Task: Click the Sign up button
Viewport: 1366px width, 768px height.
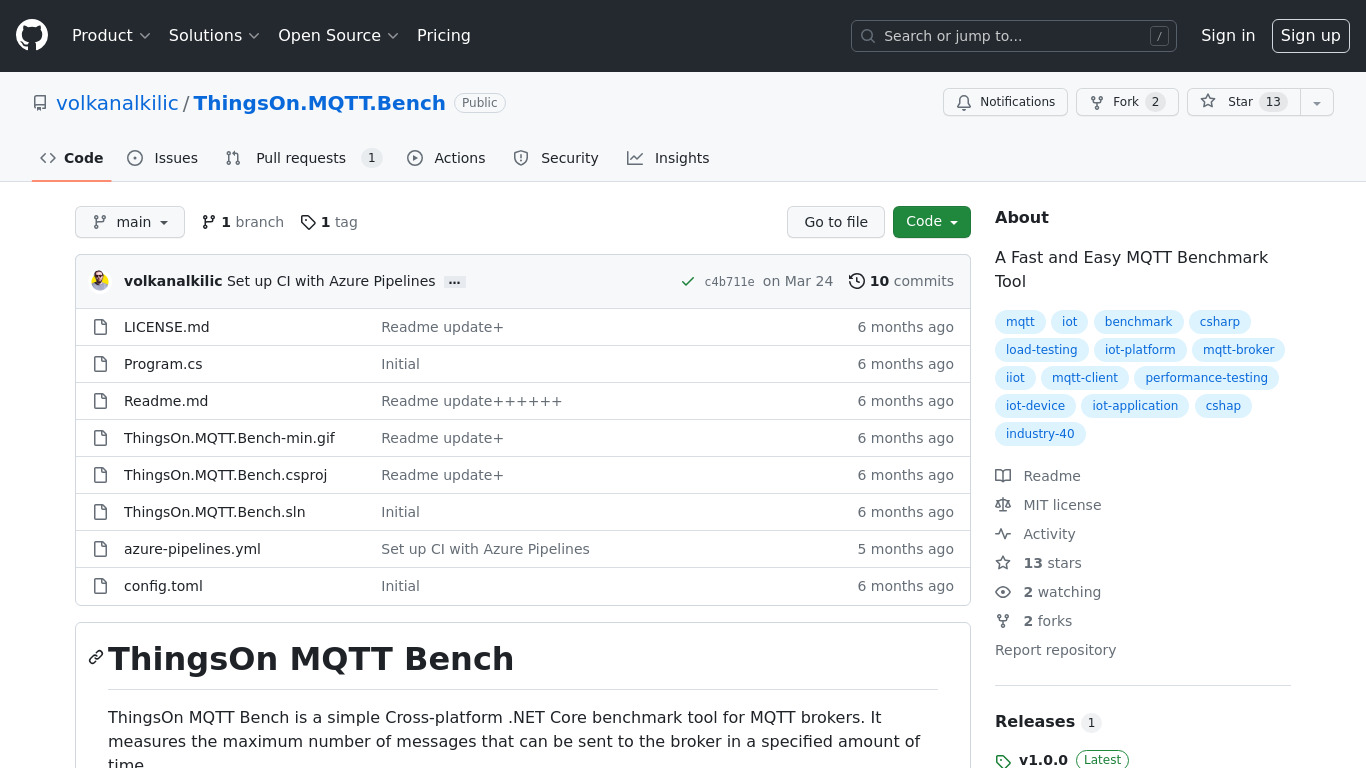Action: click(1310, 36)
